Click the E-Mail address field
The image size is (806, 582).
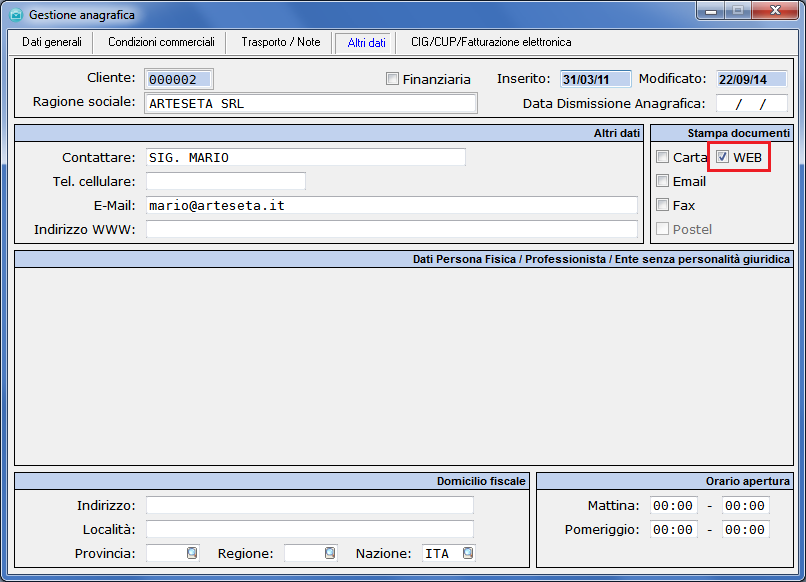[x=391, y=205]
